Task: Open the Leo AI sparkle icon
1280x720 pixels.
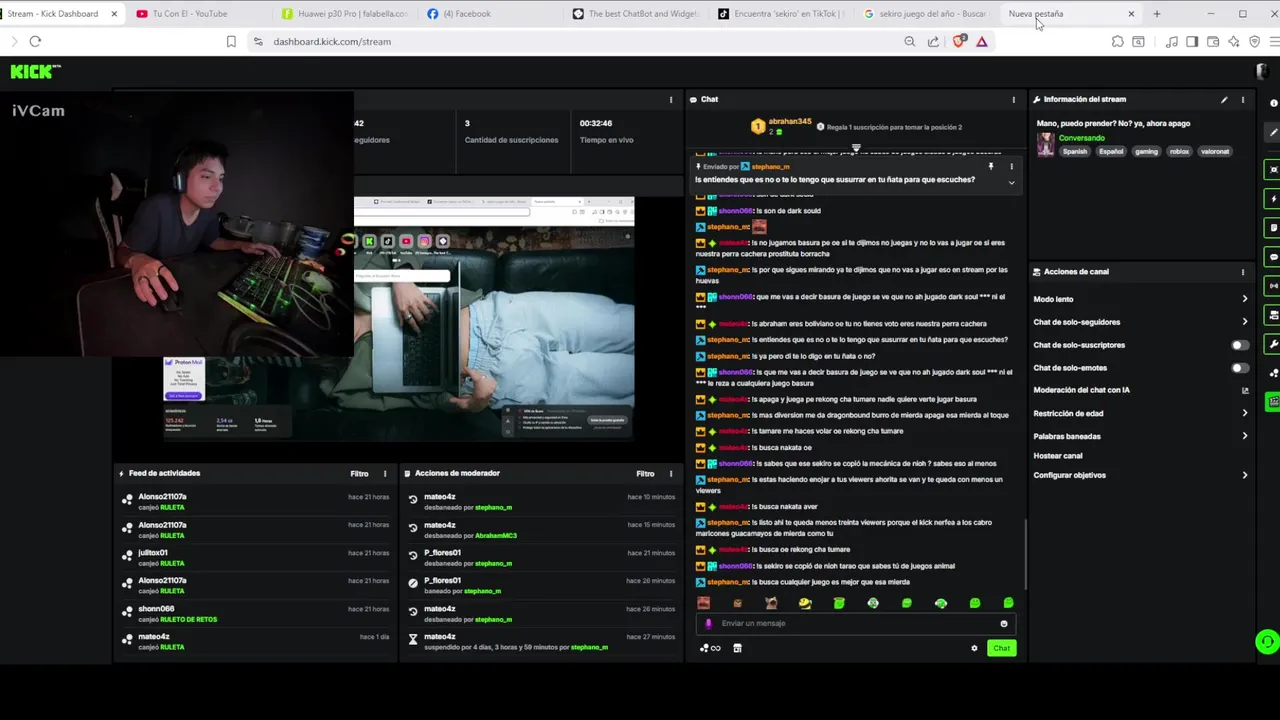Action: [1234, 41]
